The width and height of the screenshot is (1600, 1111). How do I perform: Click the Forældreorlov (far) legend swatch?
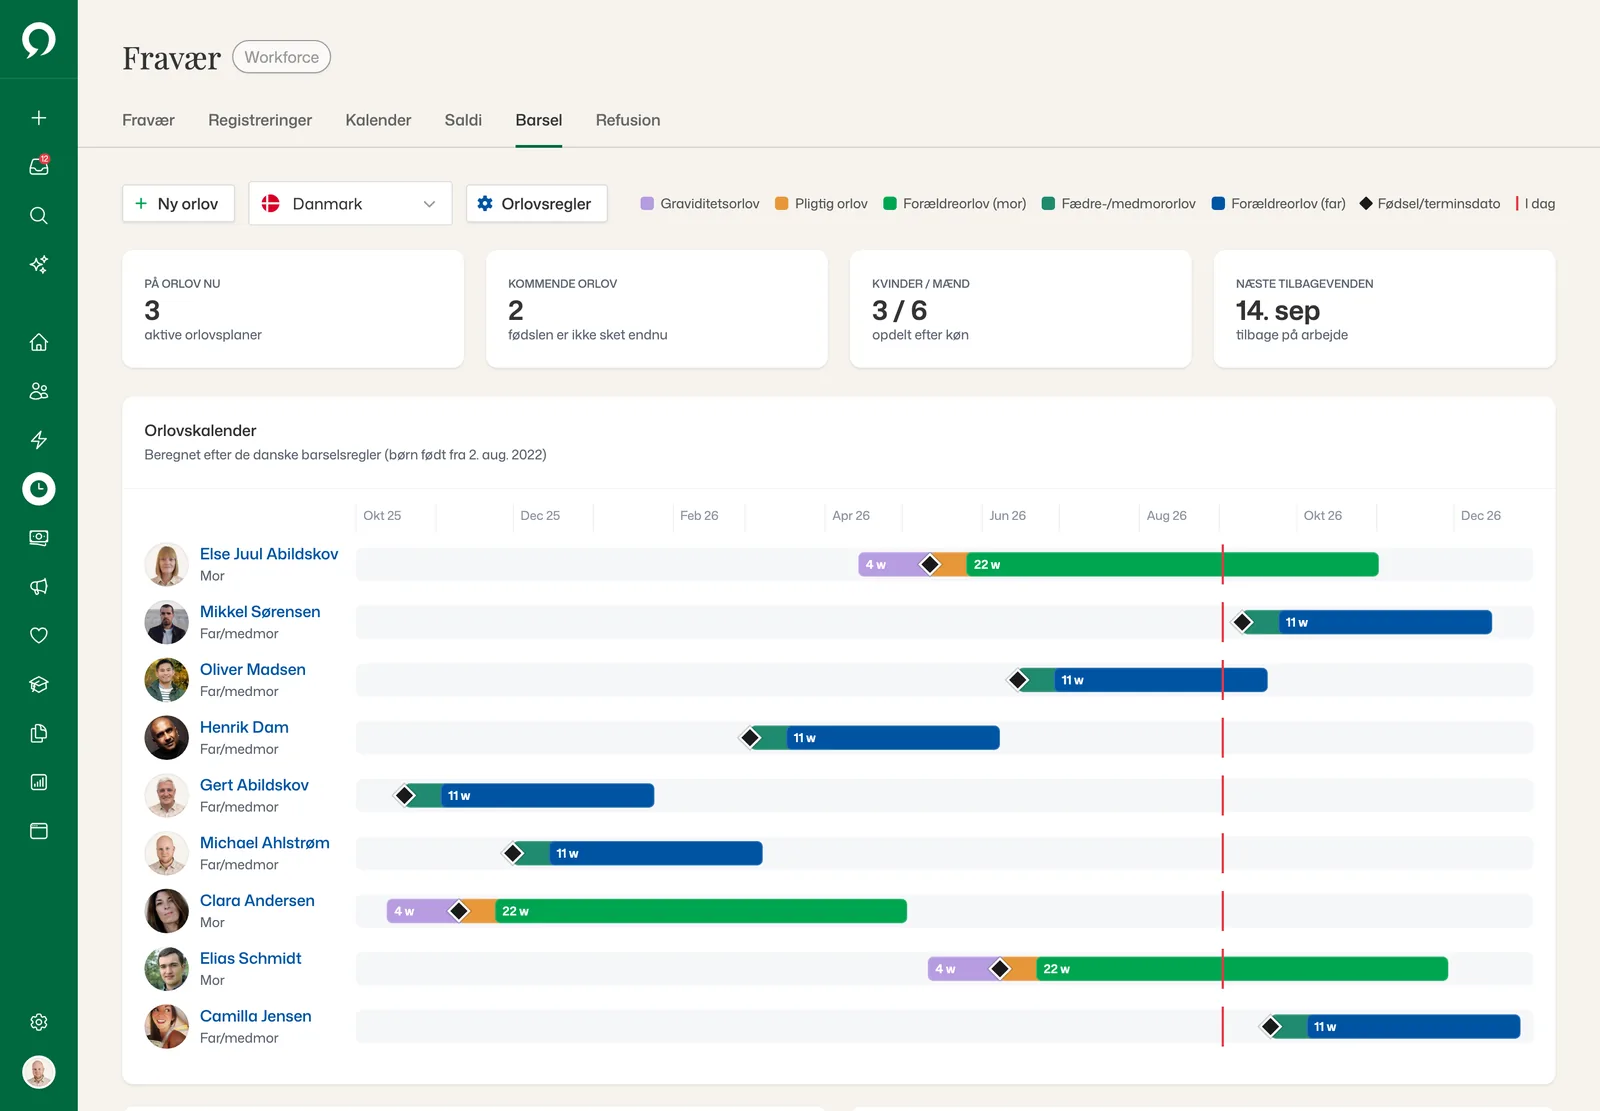coord(1218,203)
